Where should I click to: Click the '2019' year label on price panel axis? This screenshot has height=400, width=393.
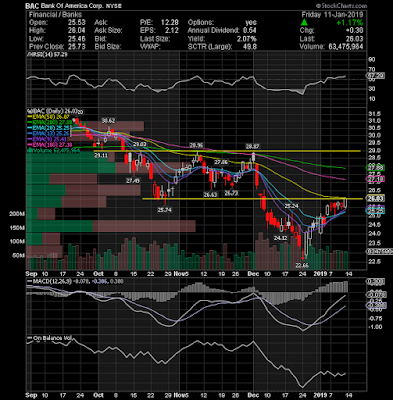[321, 274]
